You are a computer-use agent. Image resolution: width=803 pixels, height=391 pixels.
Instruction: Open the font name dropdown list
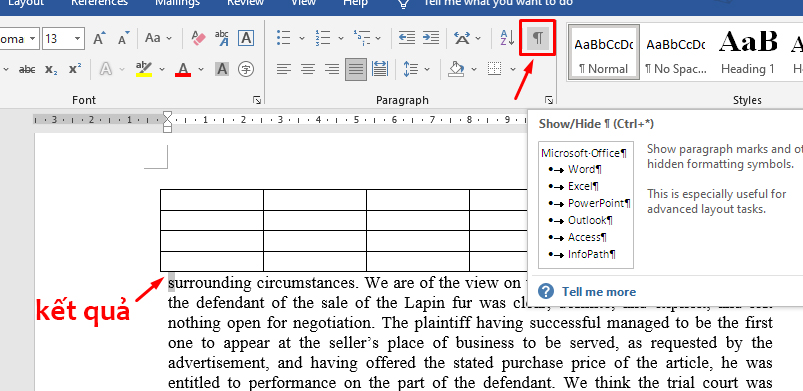pyautogui.click(x=33, y=39)
